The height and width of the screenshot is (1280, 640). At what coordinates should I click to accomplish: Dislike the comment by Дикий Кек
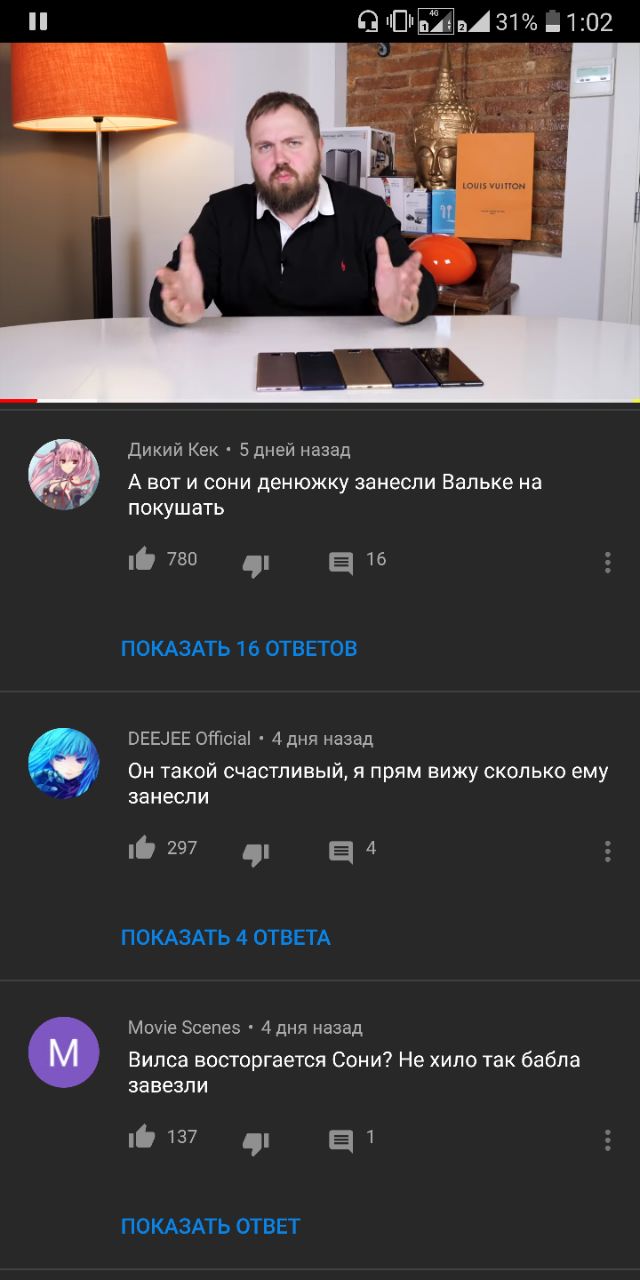click(256, 566)
